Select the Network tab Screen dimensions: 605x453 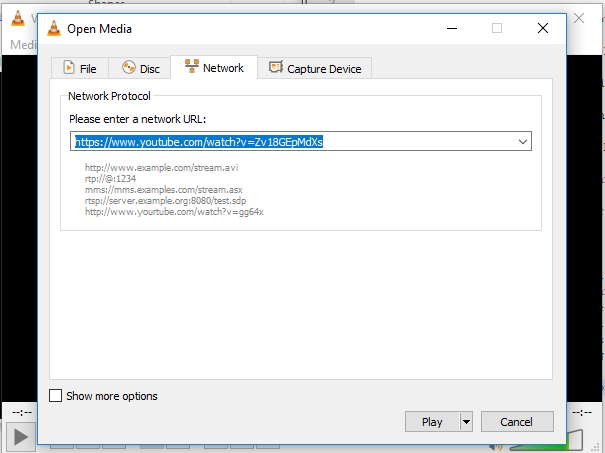[x=214, y=68]
